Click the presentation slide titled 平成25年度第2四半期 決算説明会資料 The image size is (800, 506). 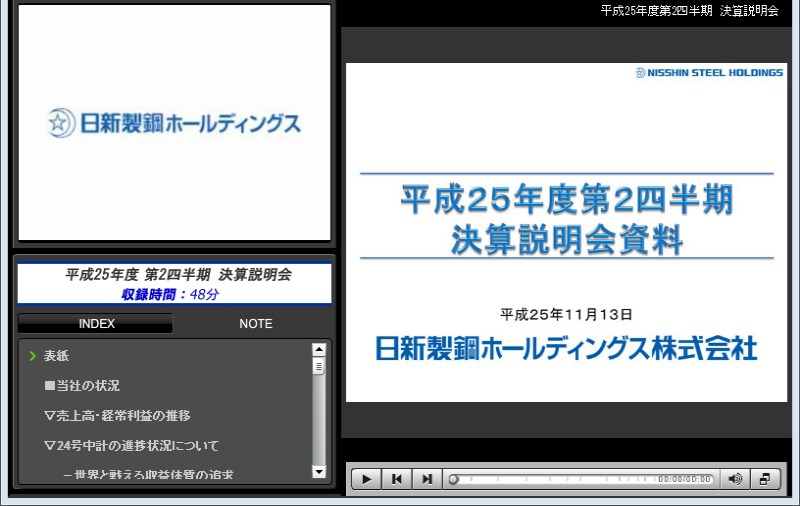(x=566, y=233)
